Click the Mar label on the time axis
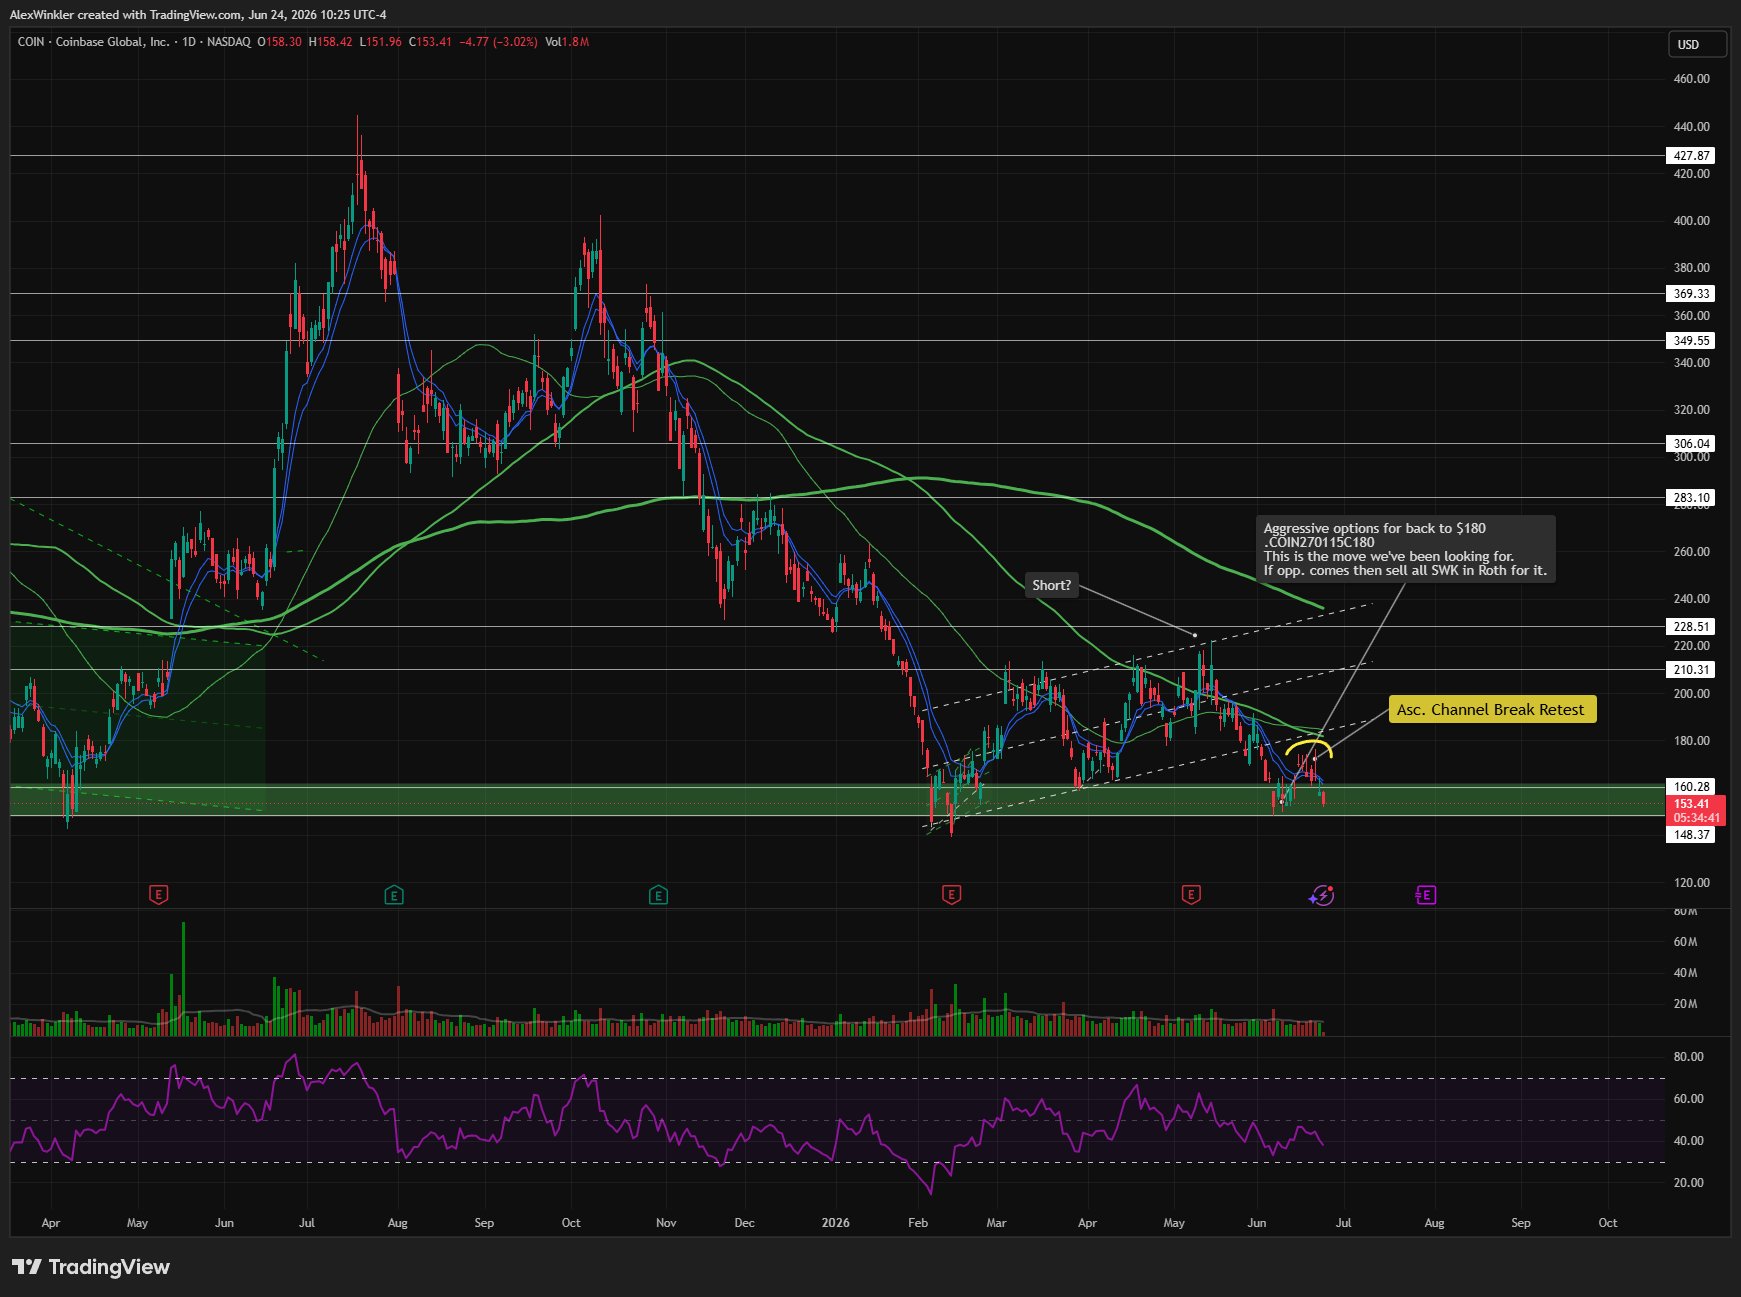 click(996, 1223)
